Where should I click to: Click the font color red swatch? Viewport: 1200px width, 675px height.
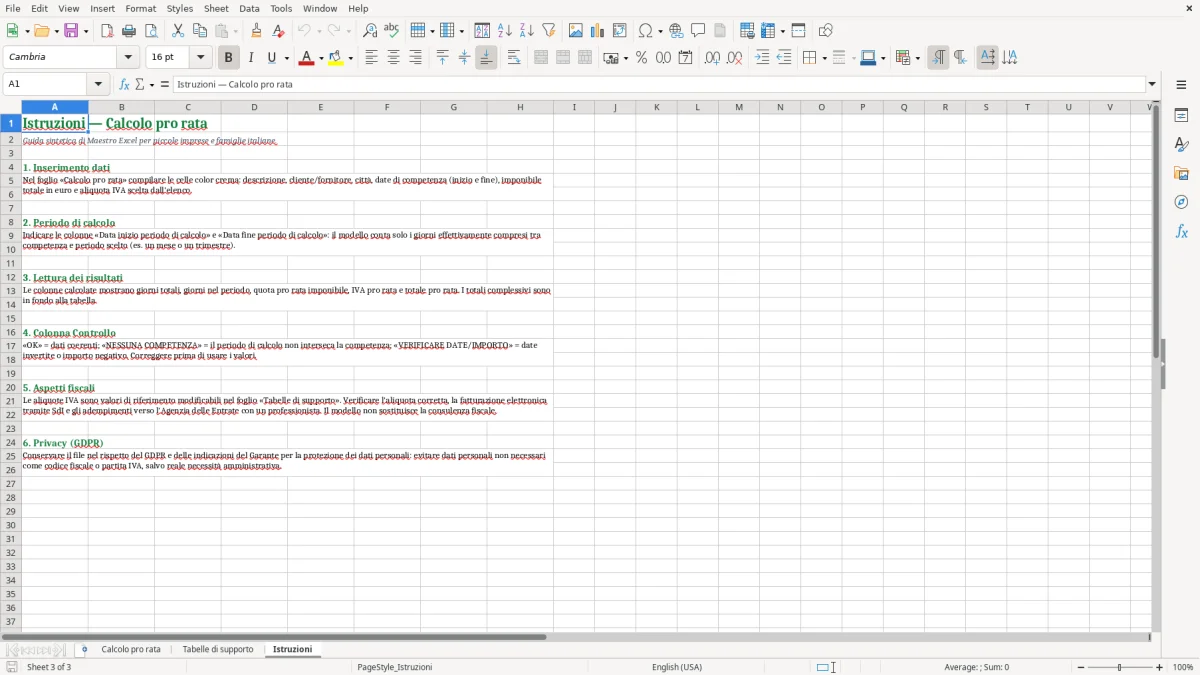tap(306, 58)
